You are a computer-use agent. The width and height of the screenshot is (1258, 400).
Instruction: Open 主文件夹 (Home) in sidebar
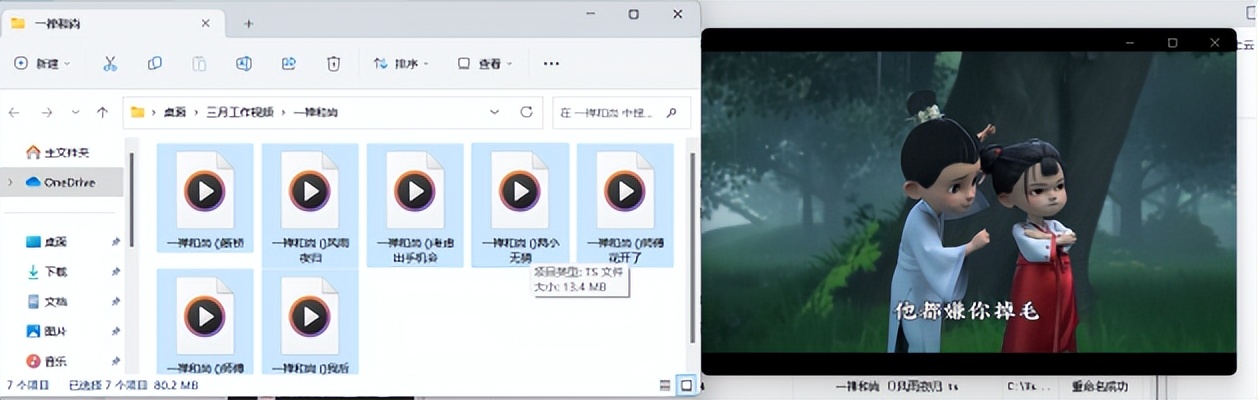[58, 152]
